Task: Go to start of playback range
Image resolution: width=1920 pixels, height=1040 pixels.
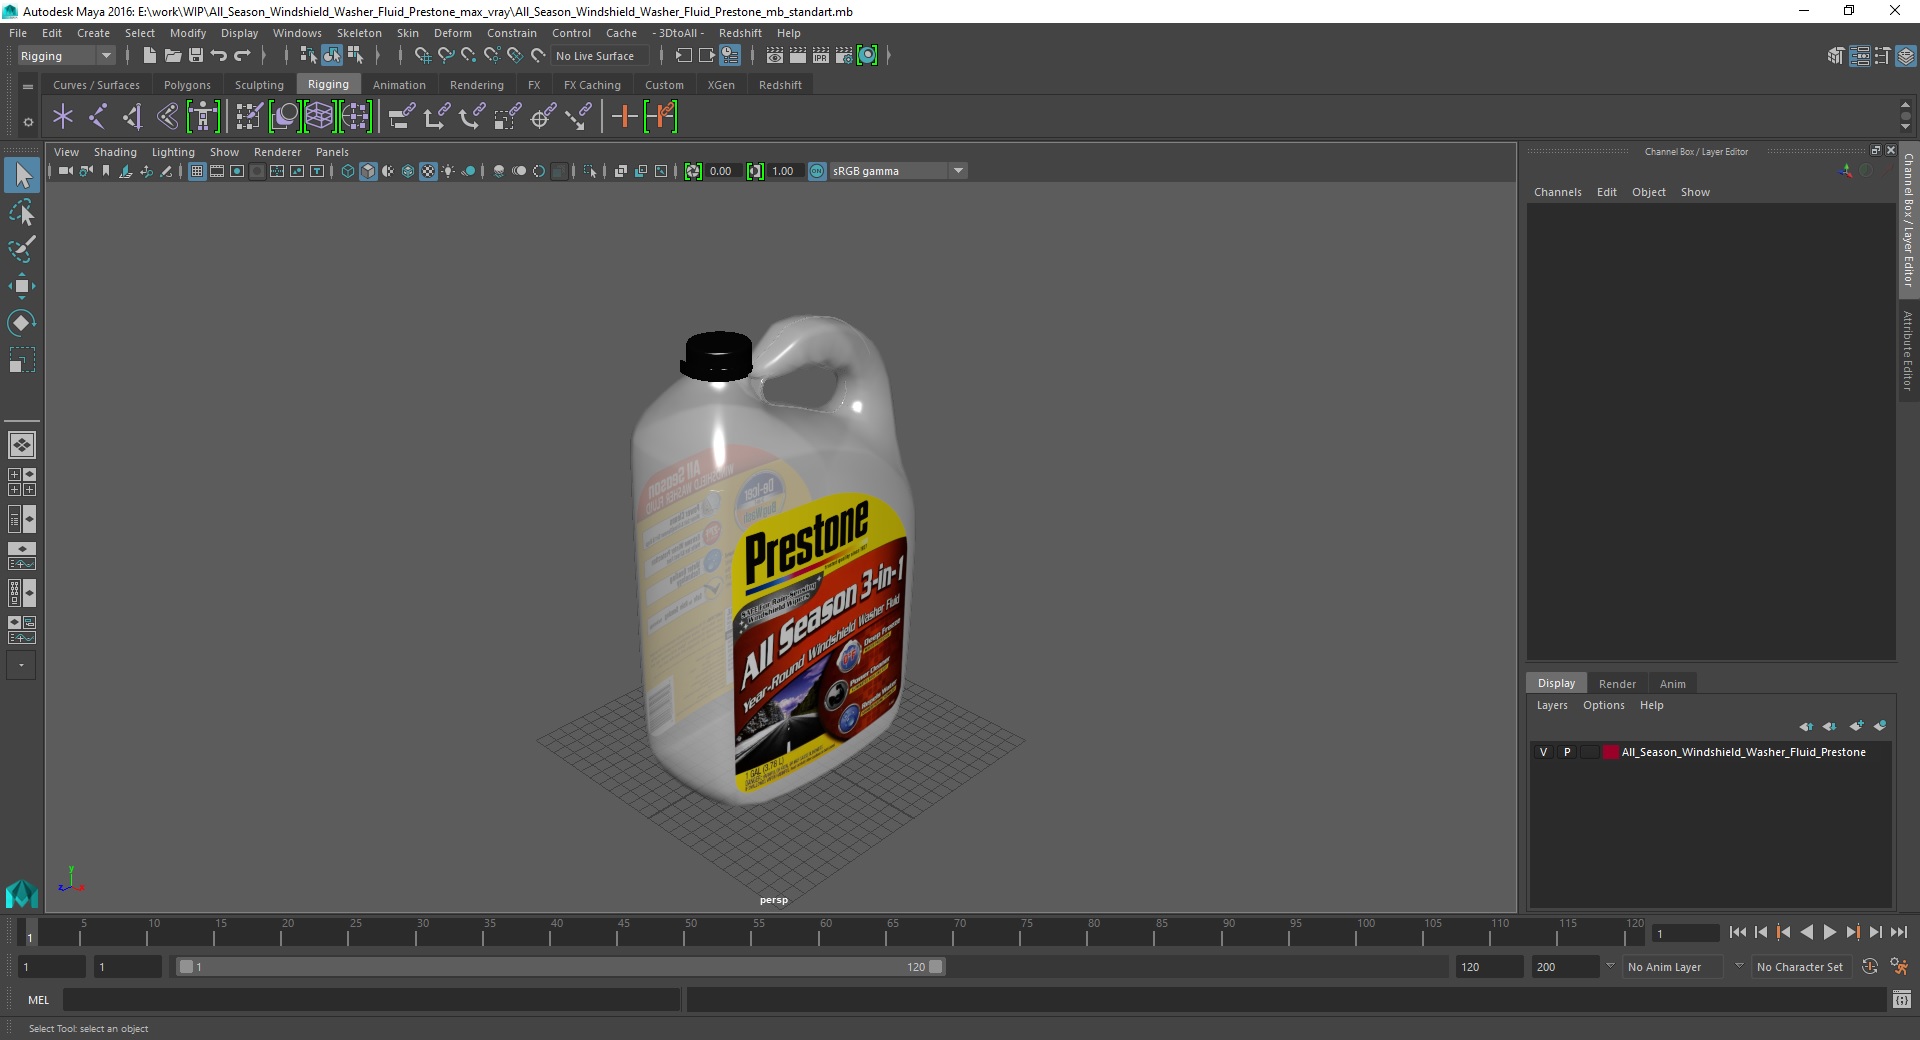Action: [x=1738, y=932]
